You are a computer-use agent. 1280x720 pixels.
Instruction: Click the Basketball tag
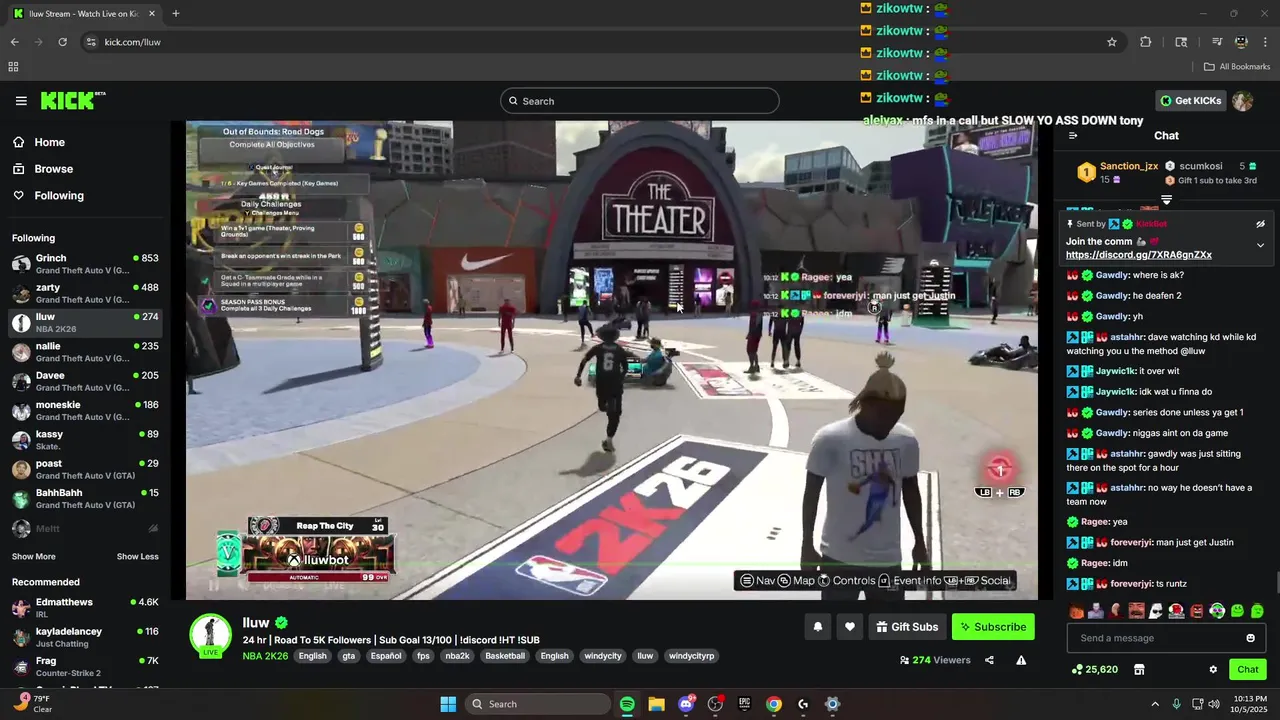point(505,656)
